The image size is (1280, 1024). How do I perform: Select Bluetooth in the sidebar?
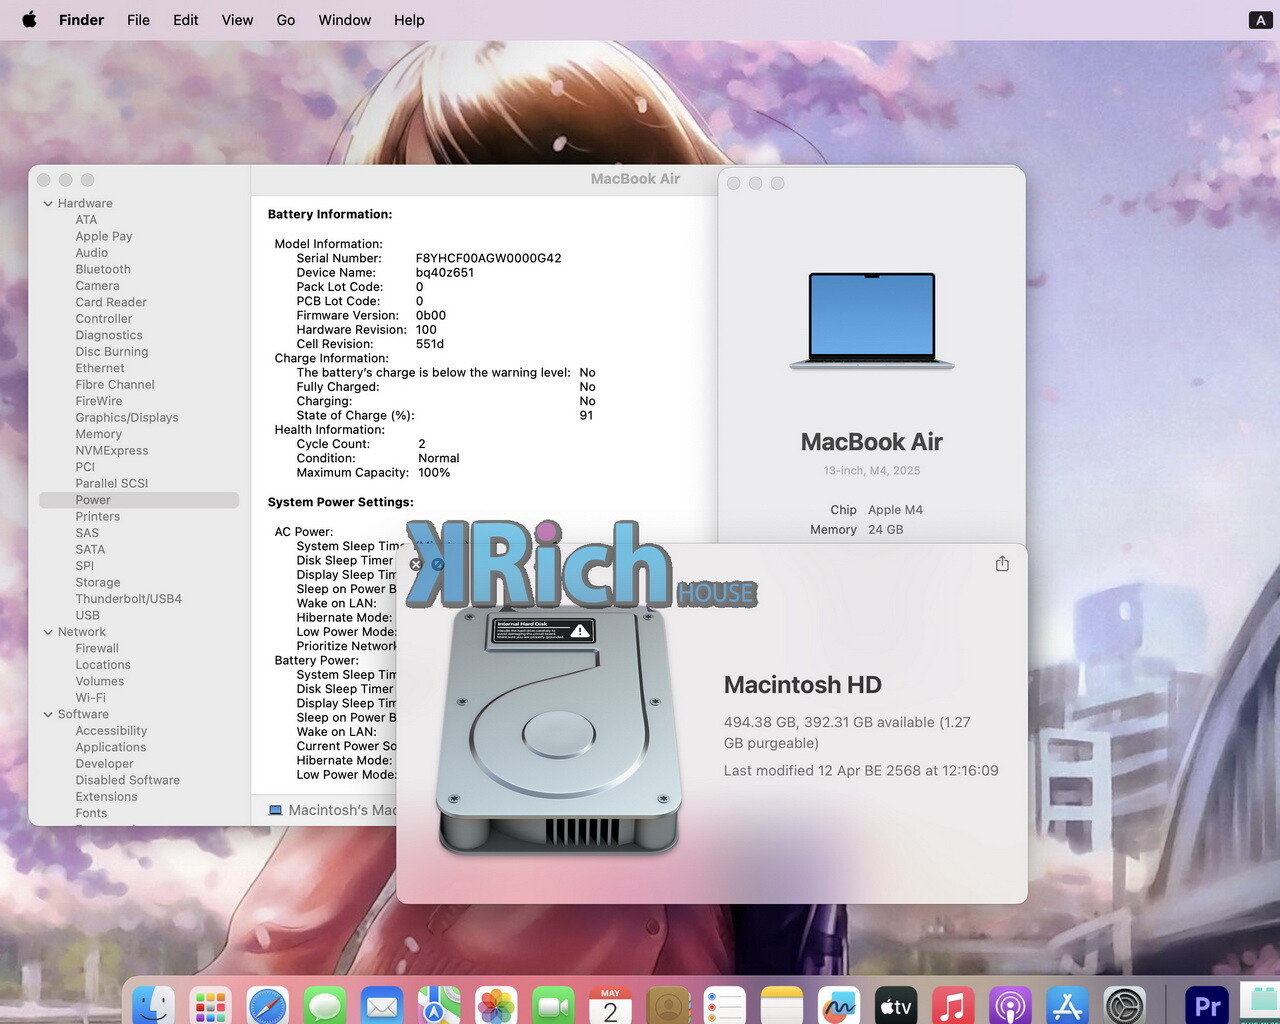click(x=103, y=269)
